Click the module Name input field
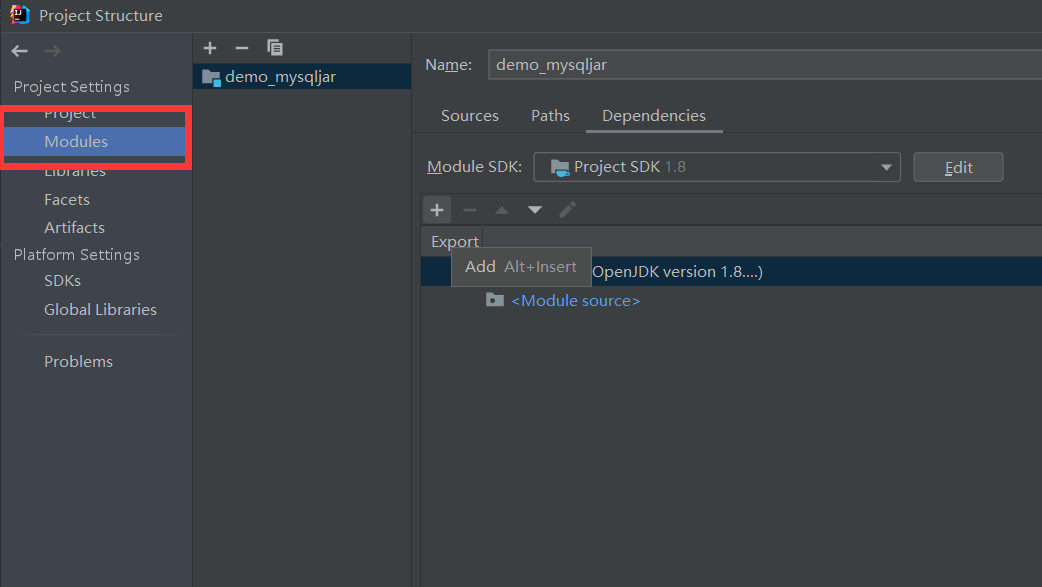Screen dimensions: 1042x587 [764, 64]
